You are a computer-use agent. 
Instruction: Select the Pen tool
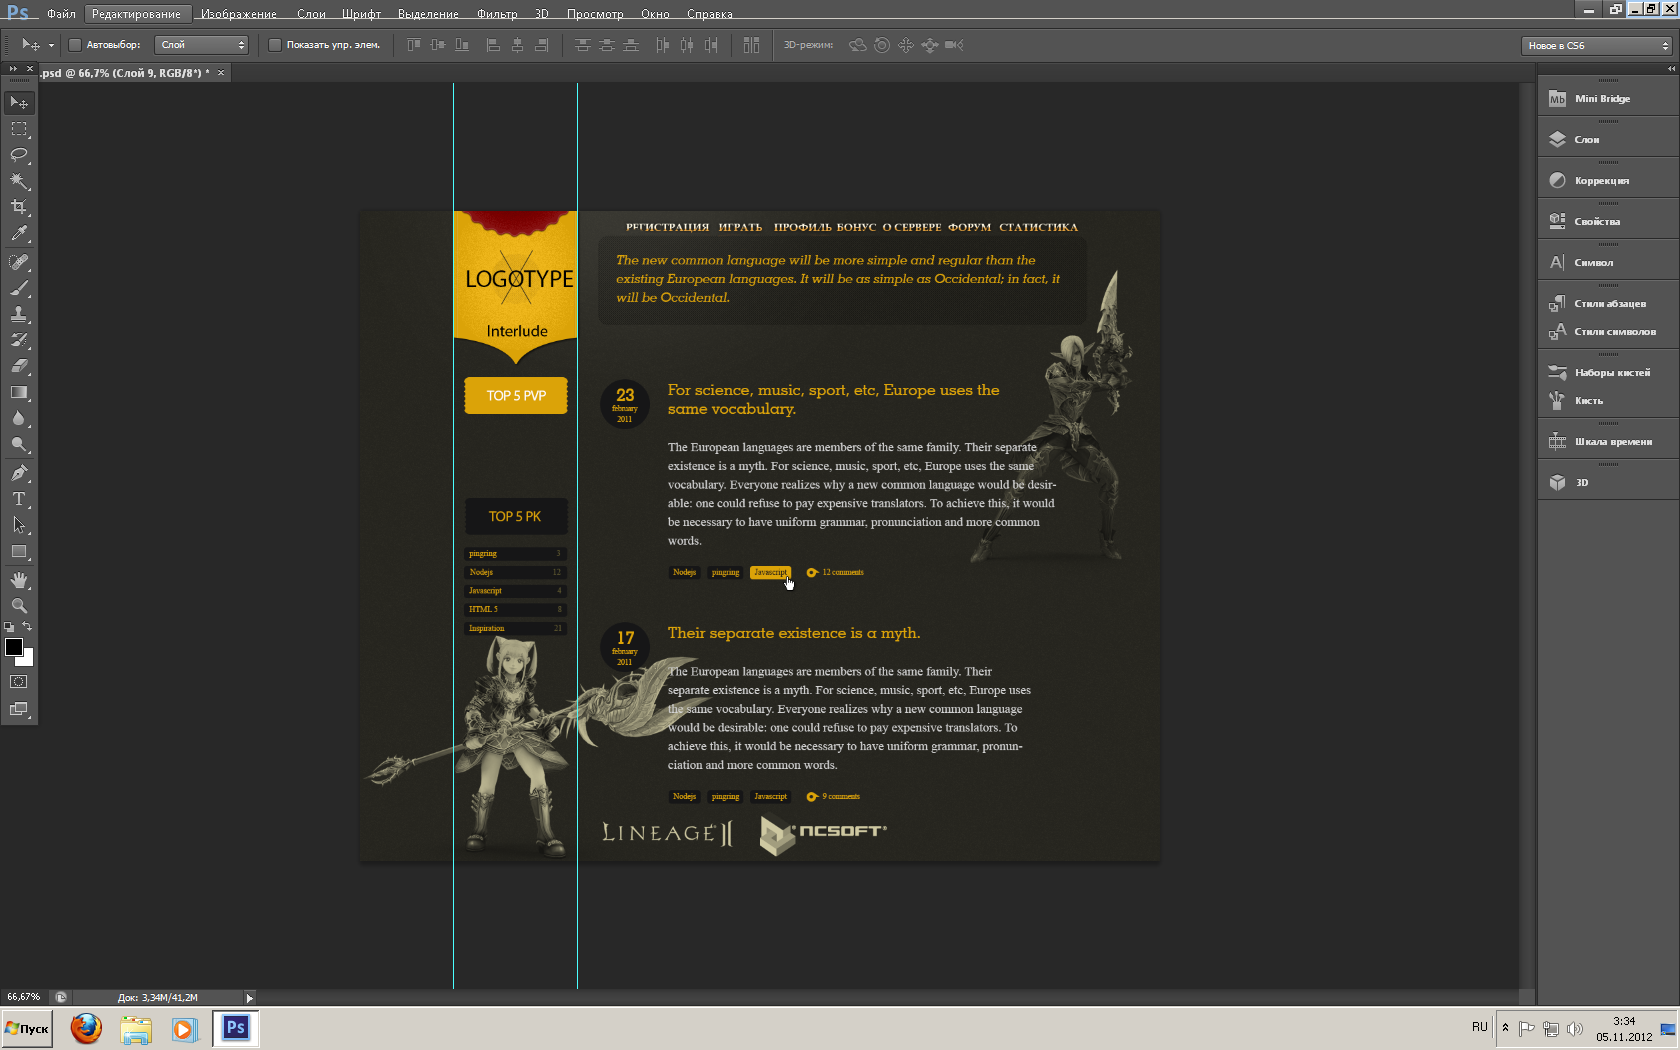pyautogui.click(x=19, y=472)
